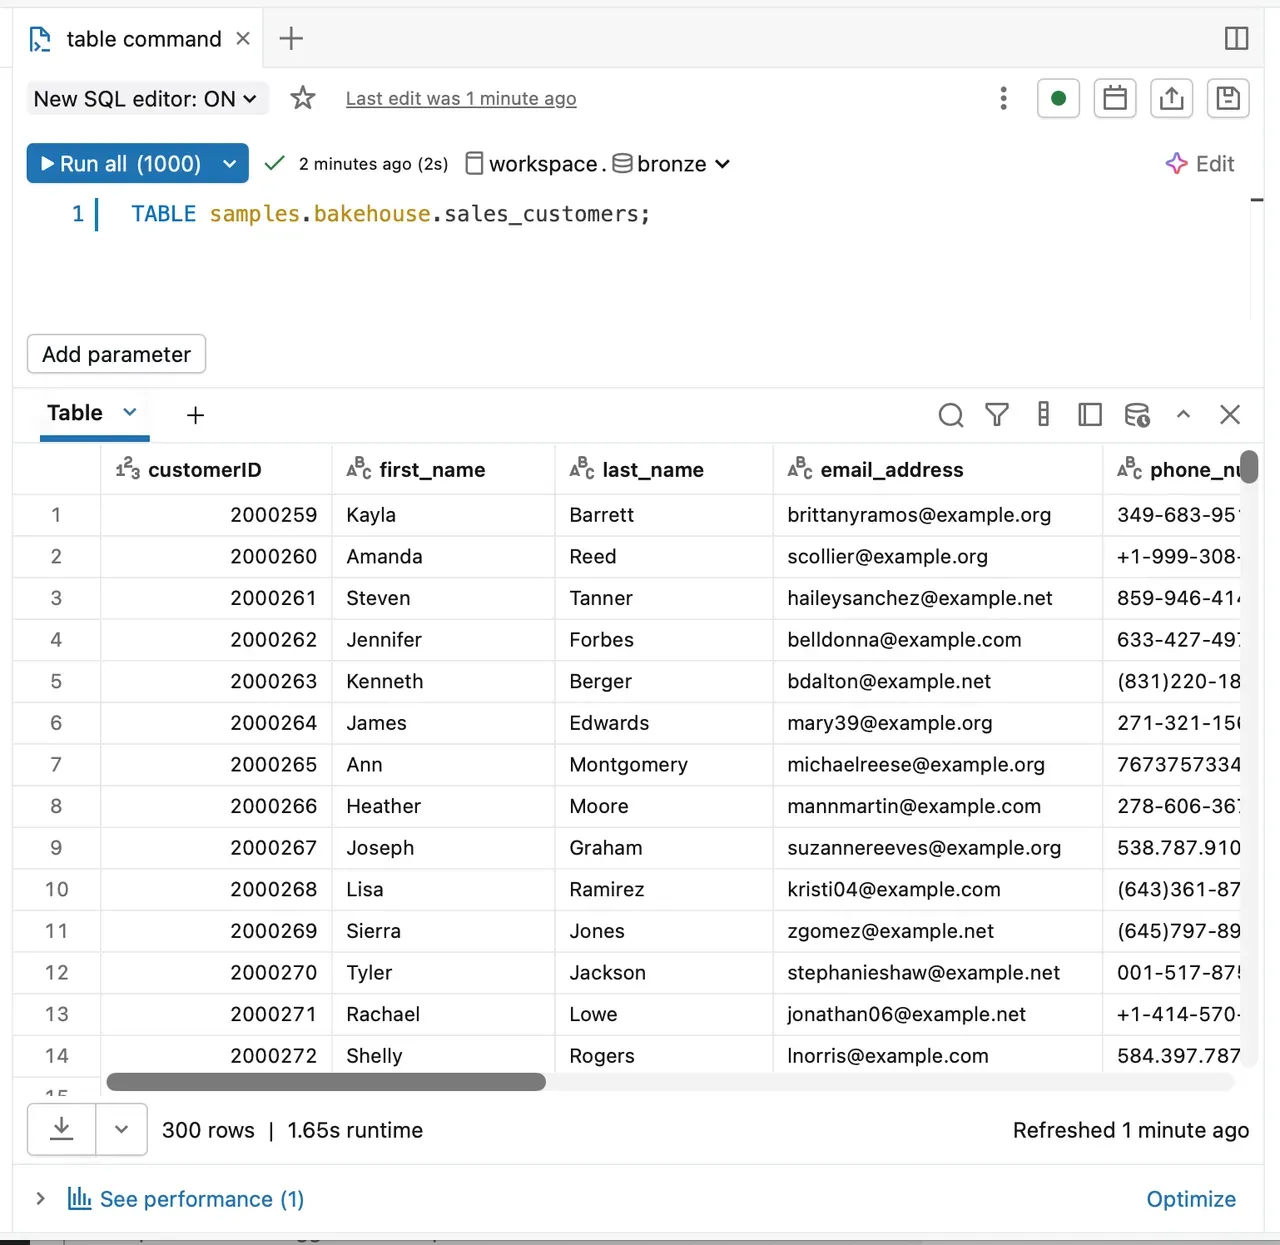This screenshot has height=1245, width=1280.
Task: Open the kebab menu with three vertical dots
Action: [x=1003, y=98]
